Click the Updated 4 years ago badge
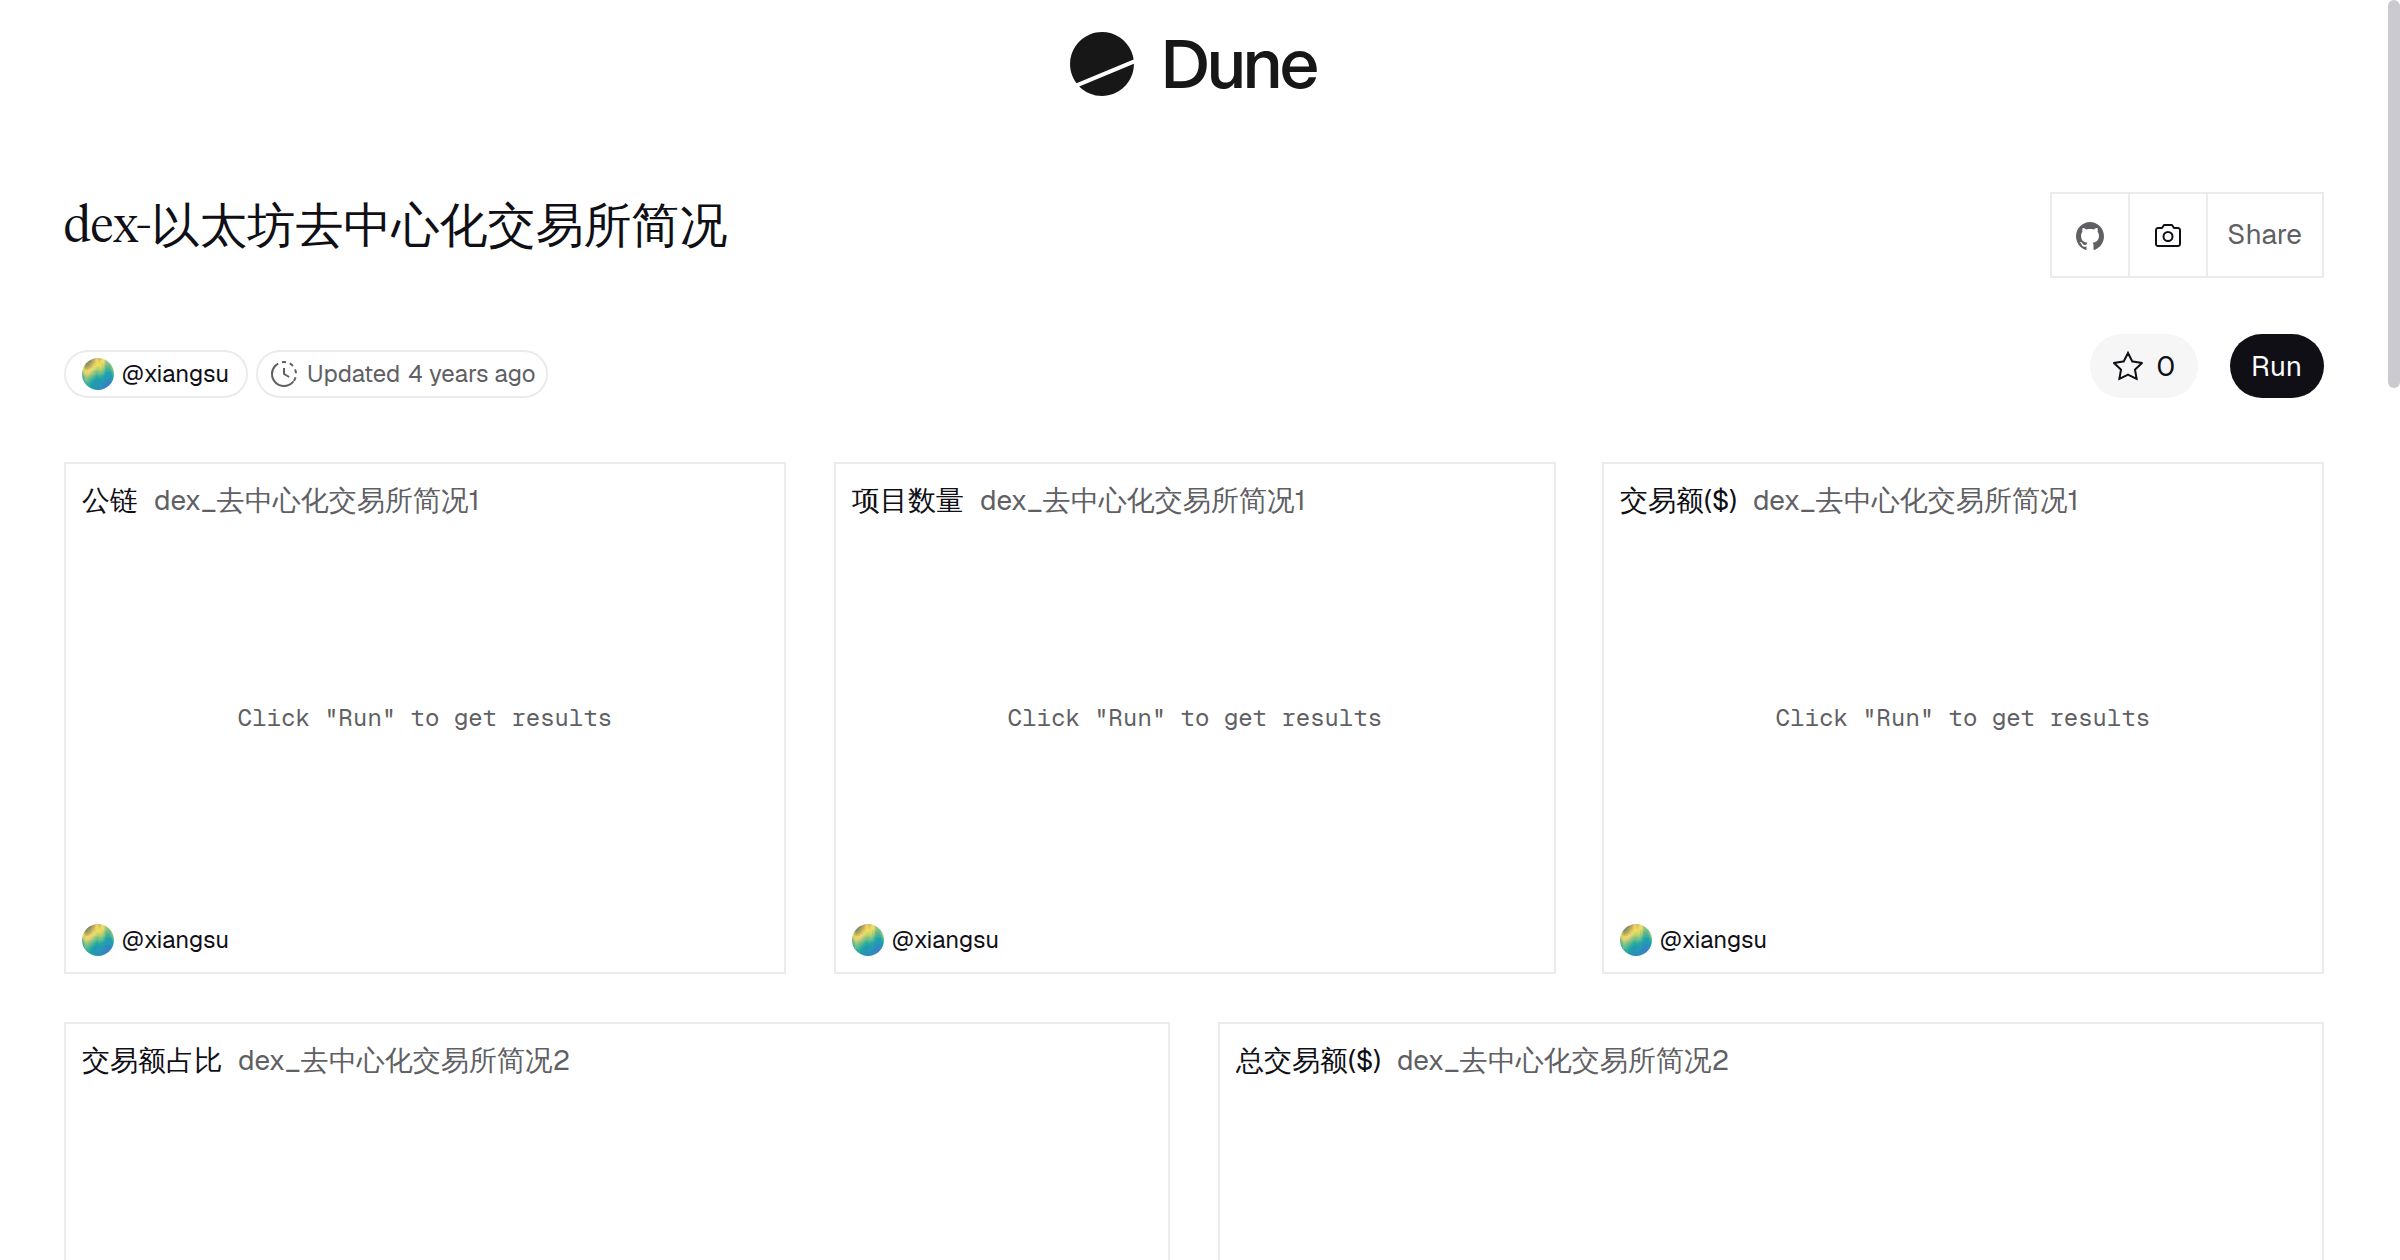Viewport: 2400px width, 1260px height. (402, 374)
